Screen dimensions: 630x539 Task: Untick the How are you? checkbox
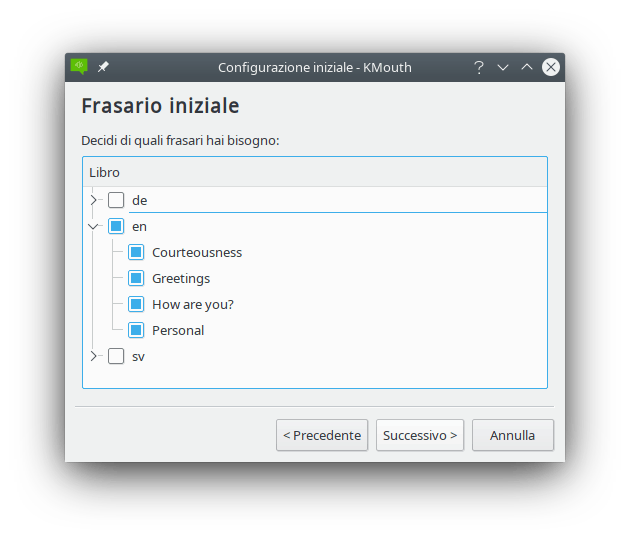tap(136, 304)
